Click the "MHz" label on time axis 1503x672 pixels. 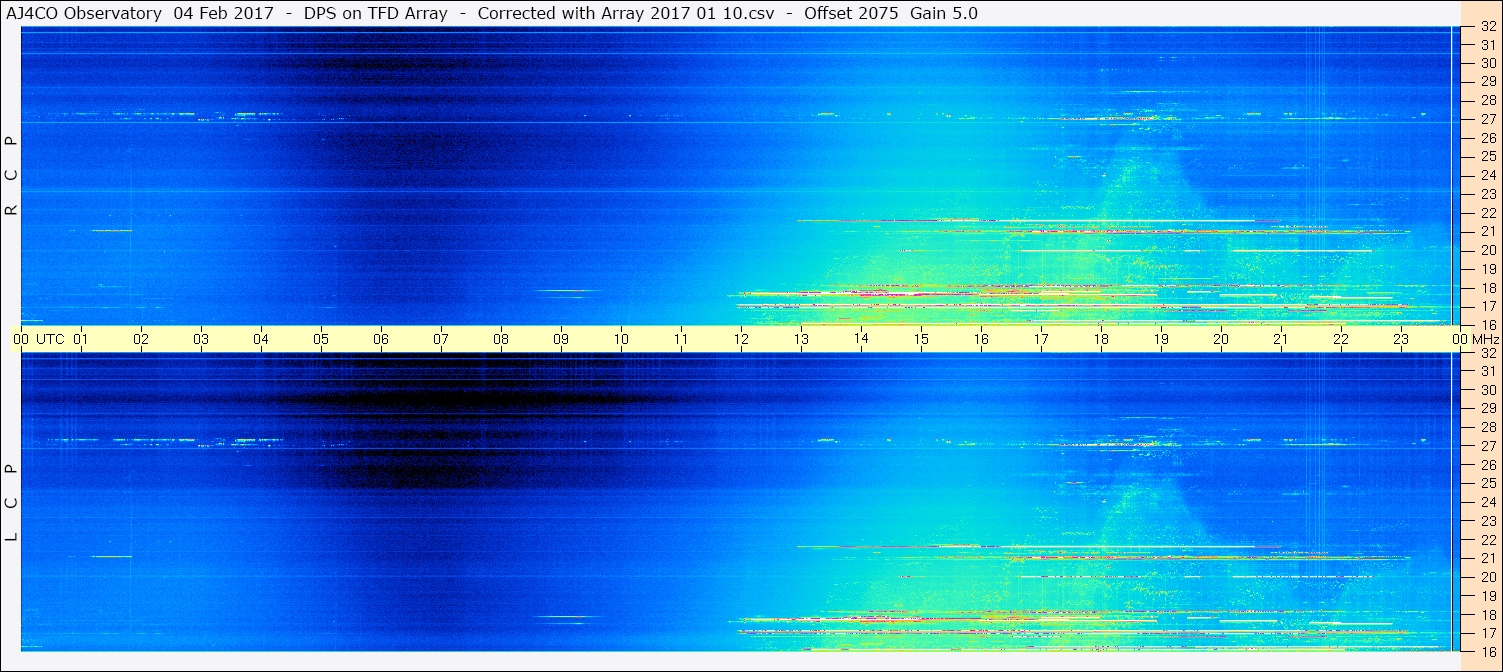pyautogui.click(x=1485, y=339)
